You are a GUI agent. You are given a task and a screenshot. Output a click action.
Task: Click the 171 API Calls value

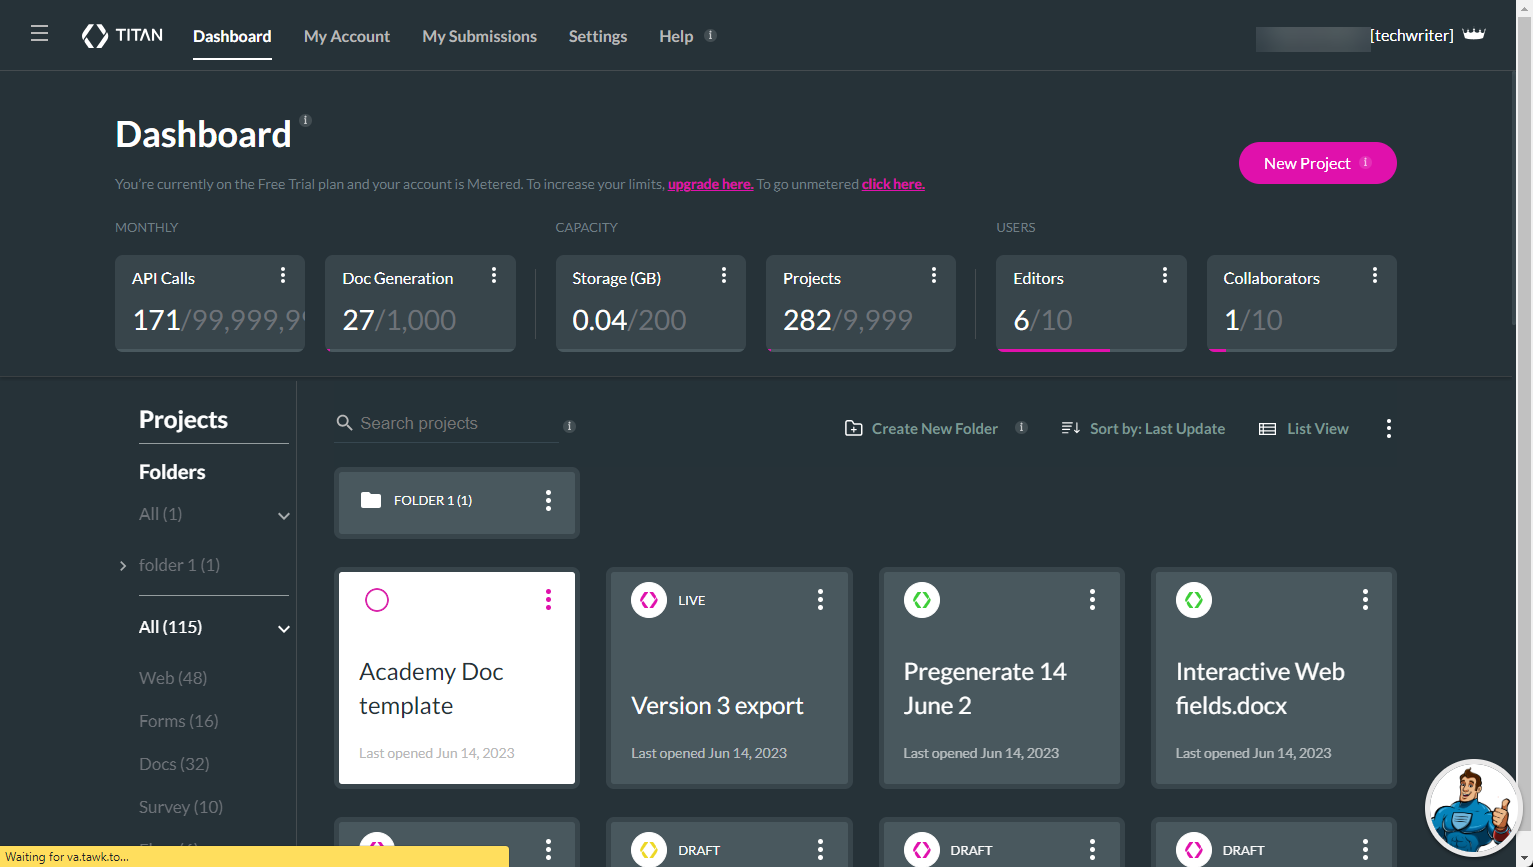pos(156,320)
